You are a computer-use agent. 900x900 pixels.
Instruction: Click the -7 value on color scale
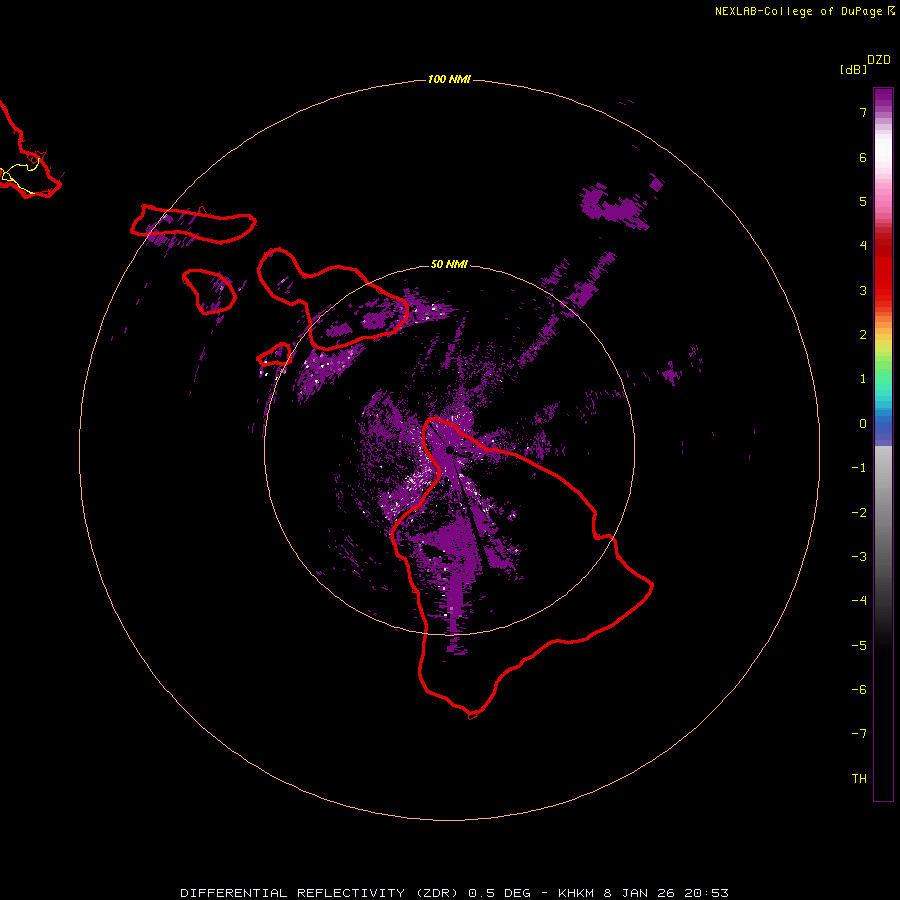pyautogui.click(x=859, y=734)
